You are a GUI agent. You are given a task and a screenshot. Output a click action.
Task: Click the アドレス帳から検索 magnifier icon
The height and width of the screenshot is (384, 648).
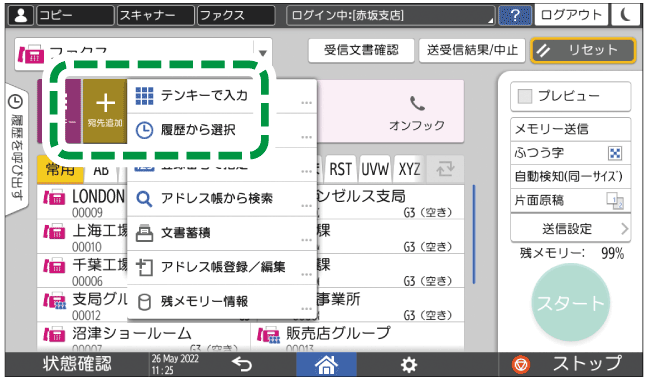[144, 199]
